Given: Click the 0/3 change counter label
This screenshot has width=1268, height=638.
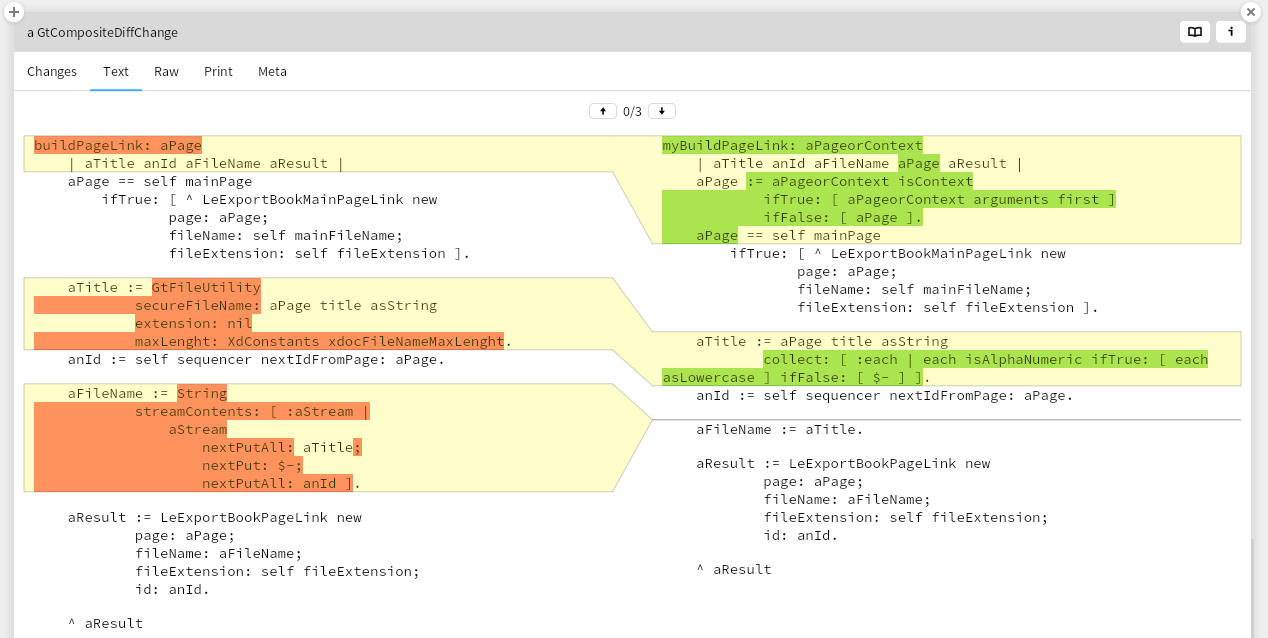Looking at the screenshot, I should tap(632, 111).
